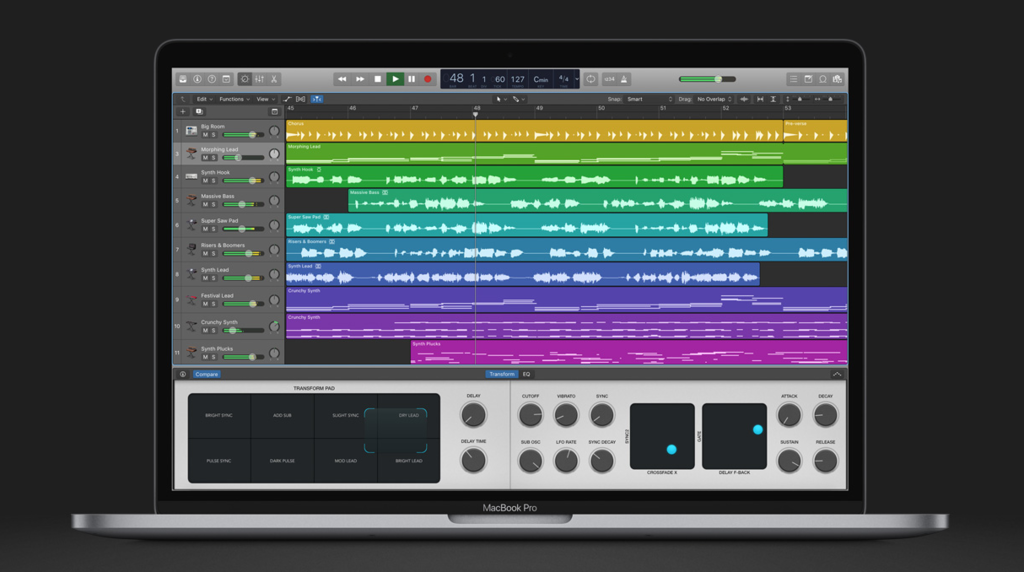This screenshot has width=1024, height=572.
Task: Click the track hierarchy back arrow
Action: (183, 99)
